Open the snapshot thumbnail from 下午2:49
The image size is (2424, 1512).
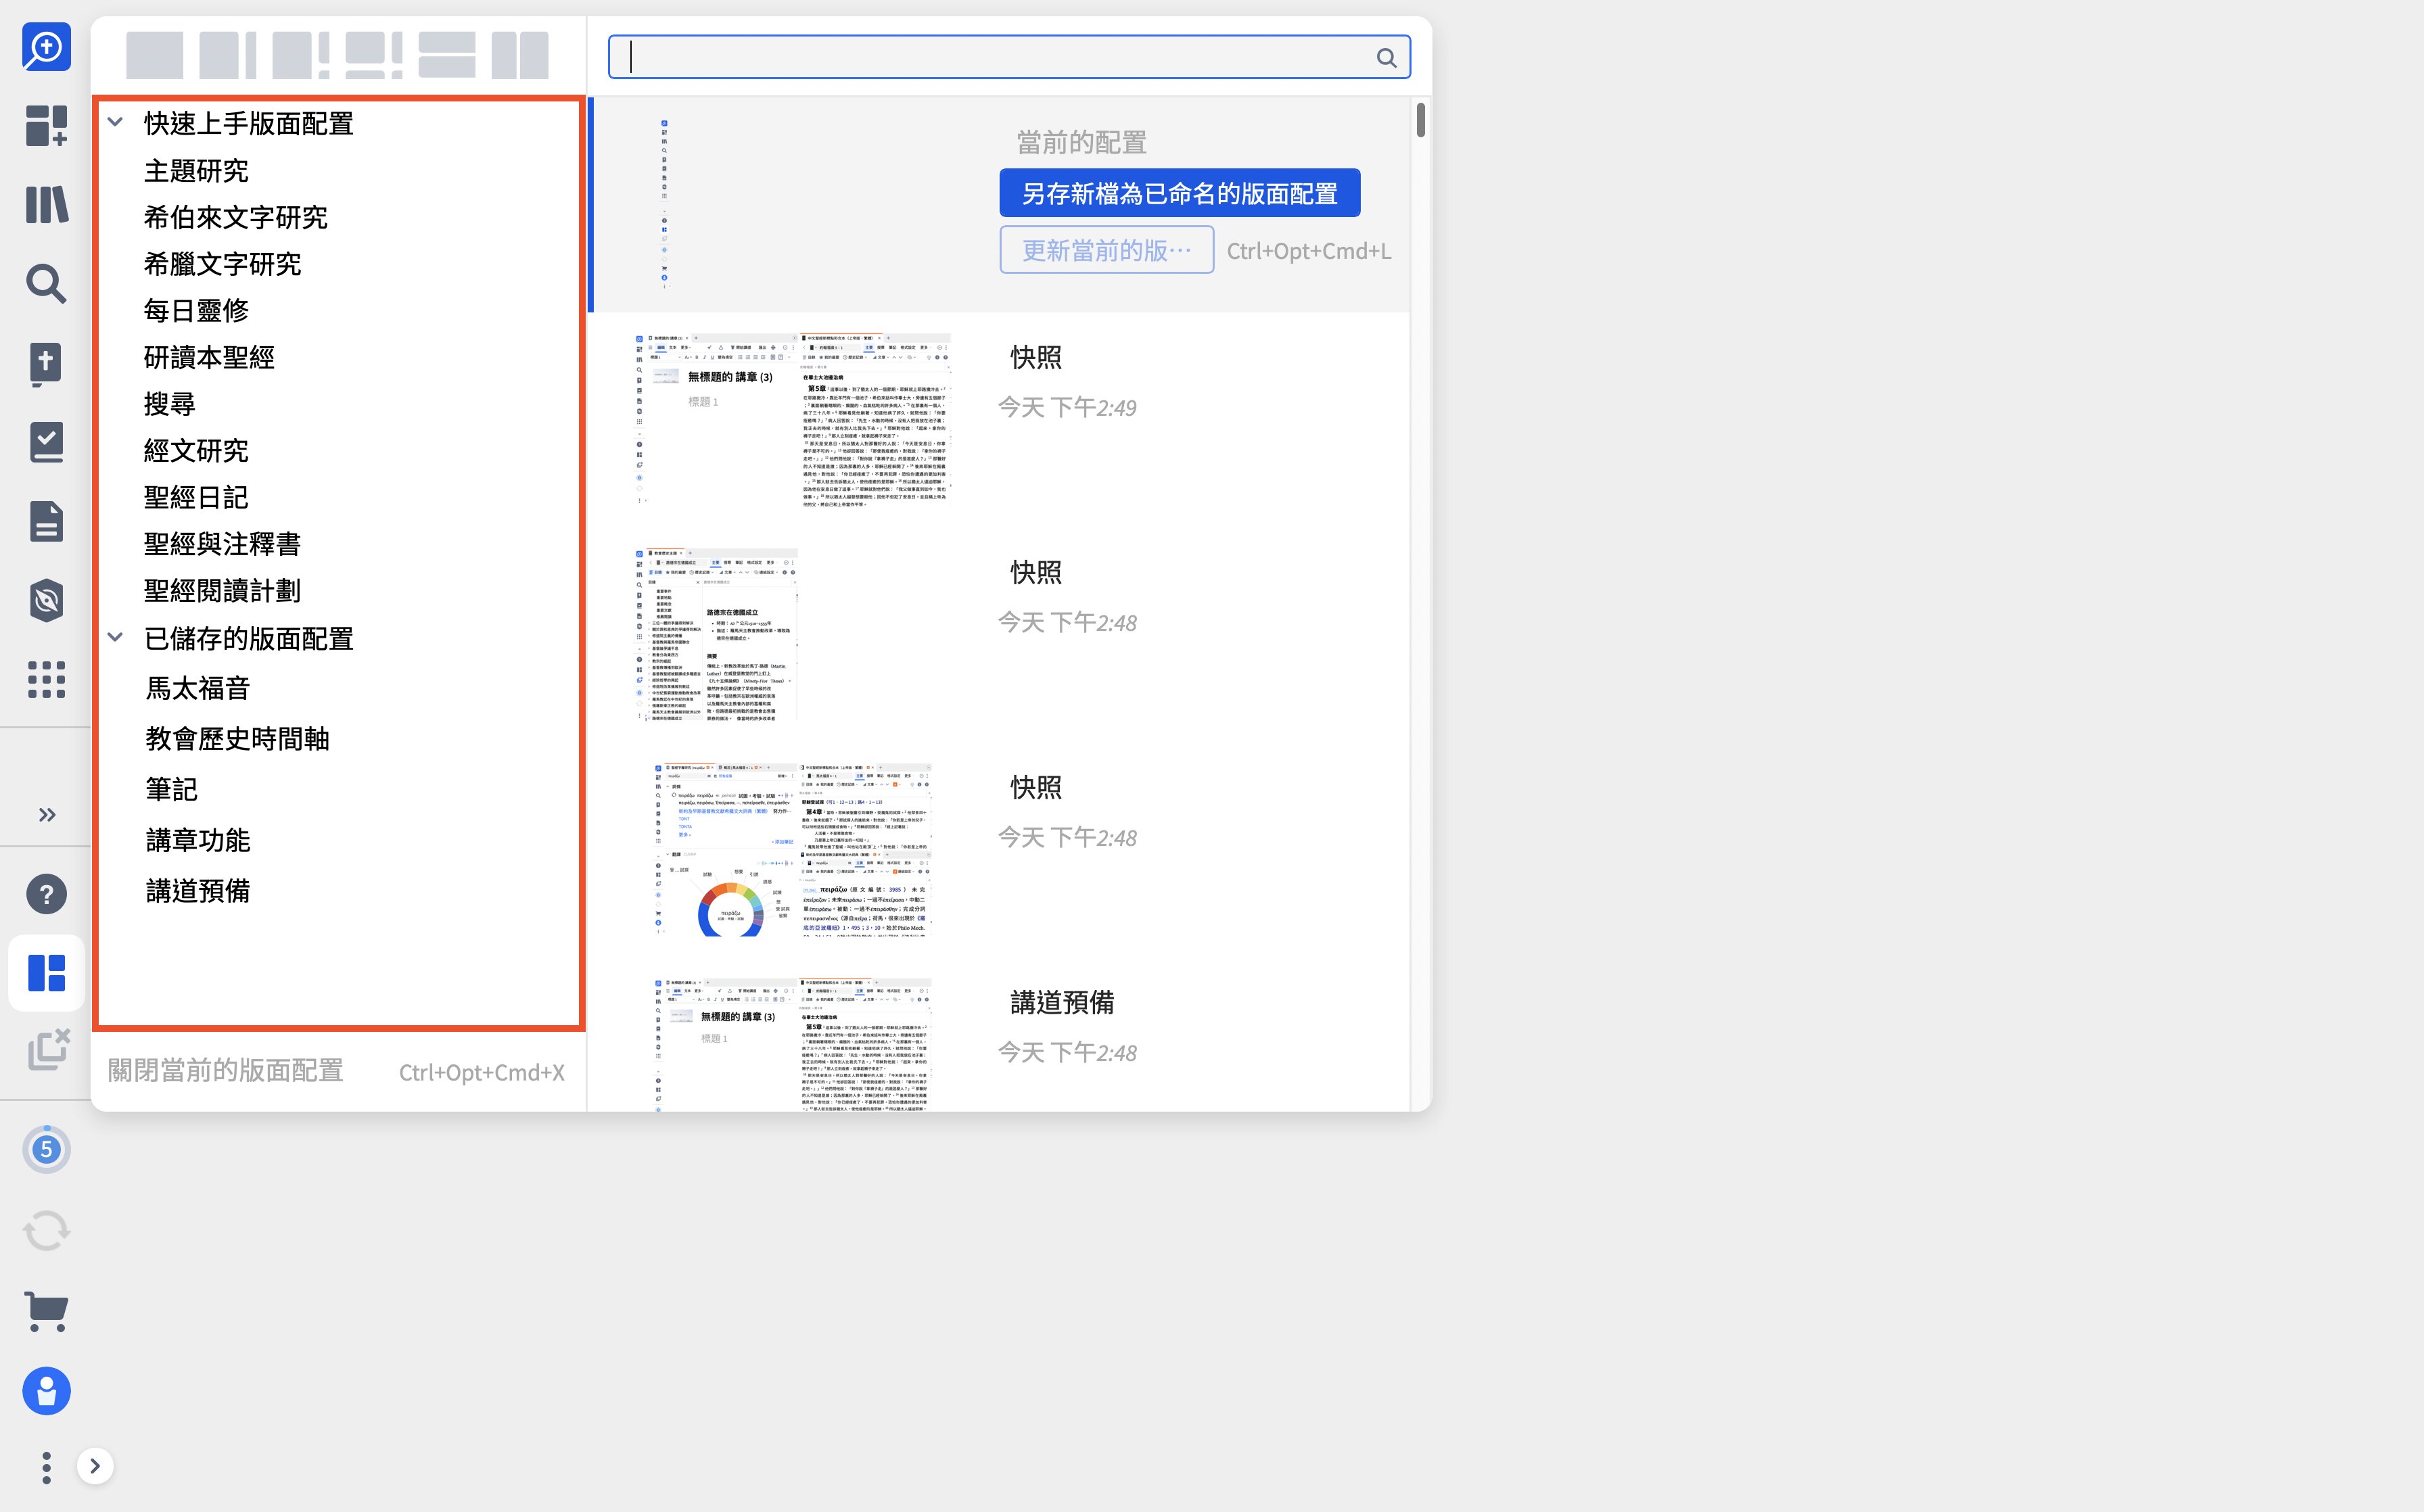(792, 420)
